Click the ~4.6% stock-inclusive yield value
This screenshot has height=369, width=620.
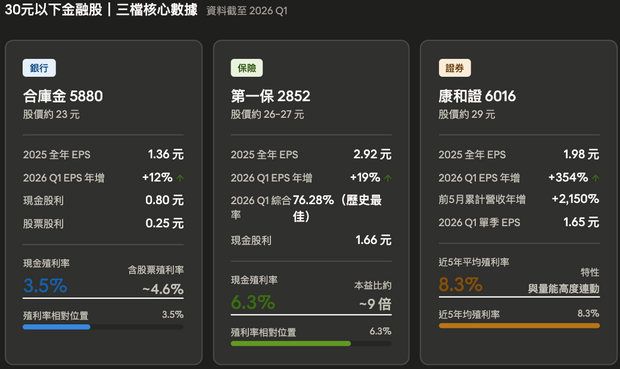[x=163, y=289]
